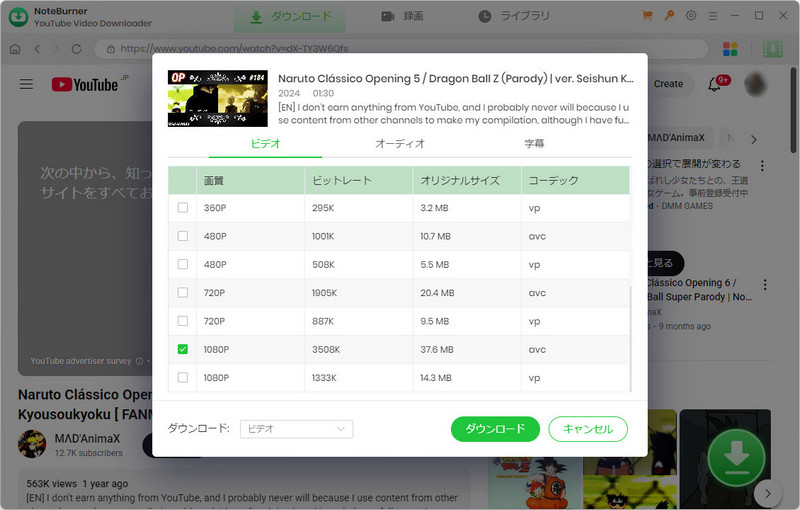This screenshot has width=800, height=510.
Task: Open YouTube notifications bell
Action: (x=714, y=84)
